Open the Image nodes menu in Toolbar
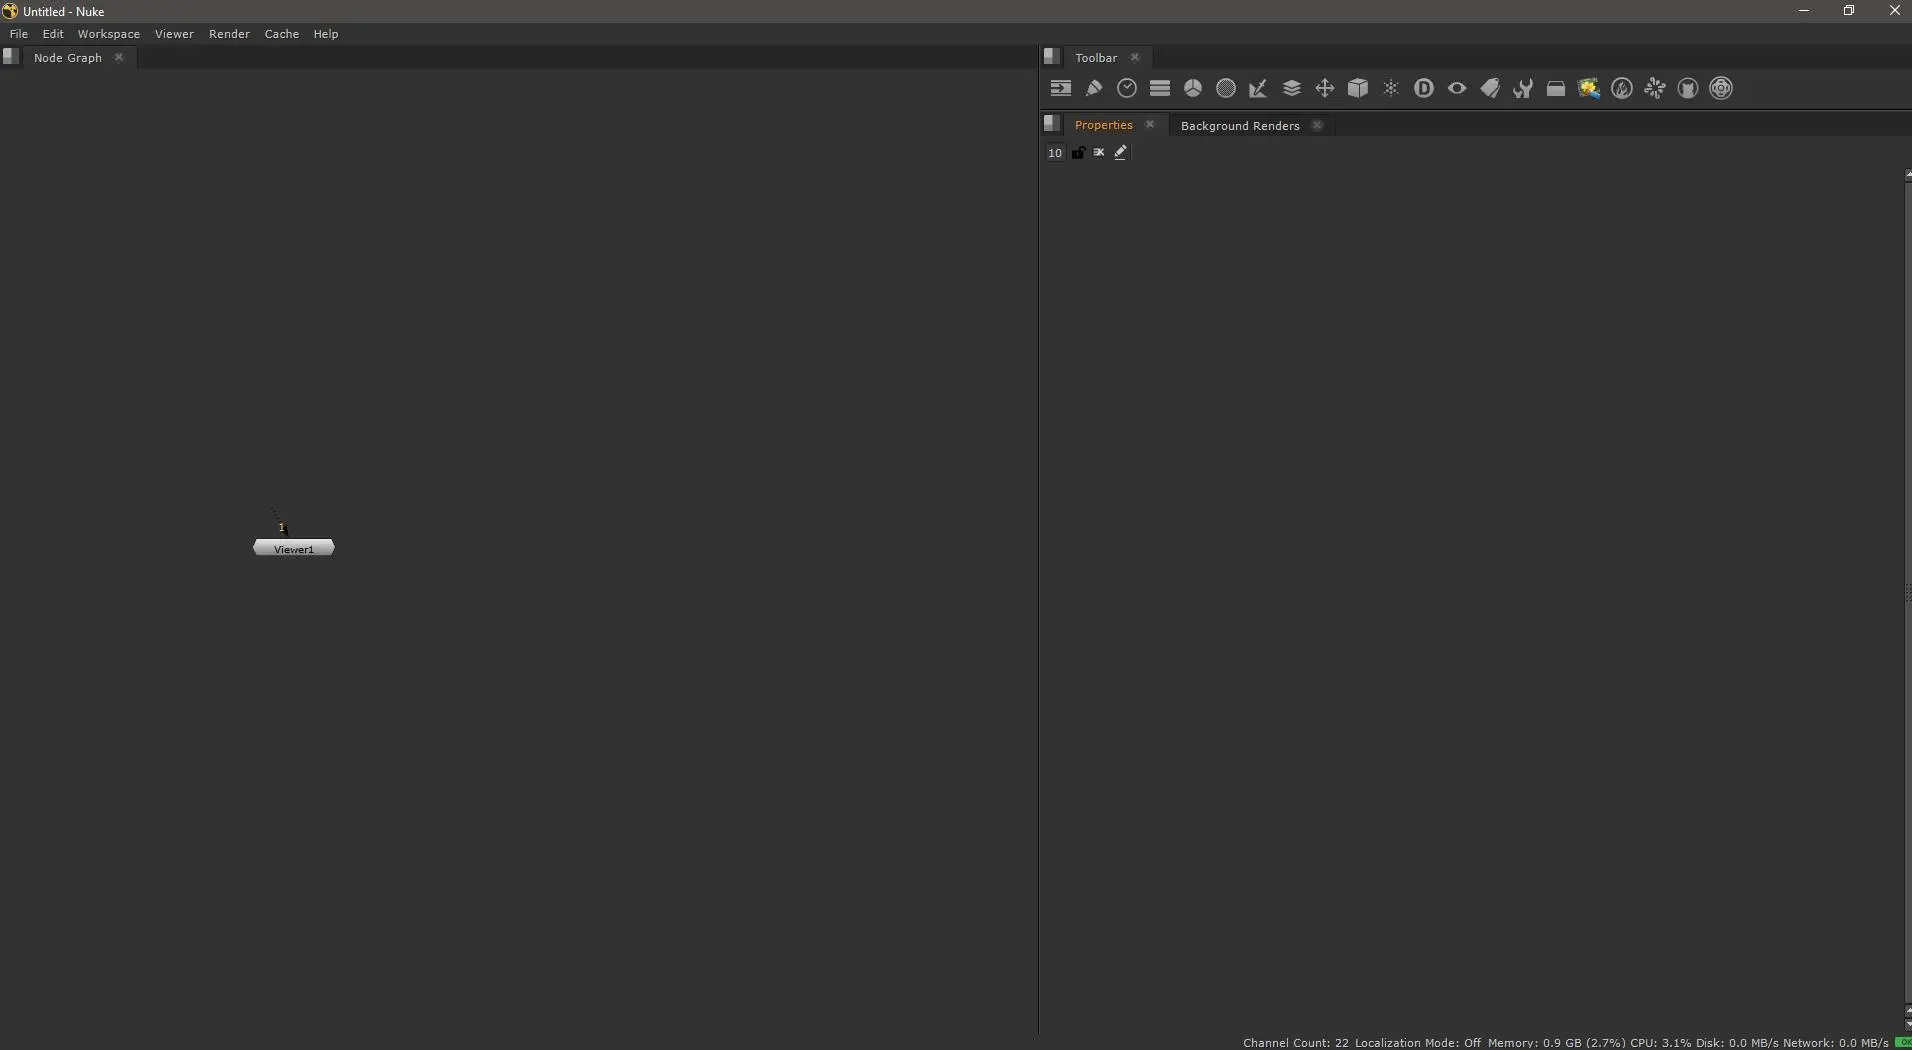This screenshot has width=1912, height=1050. [x=1061, y=89]
